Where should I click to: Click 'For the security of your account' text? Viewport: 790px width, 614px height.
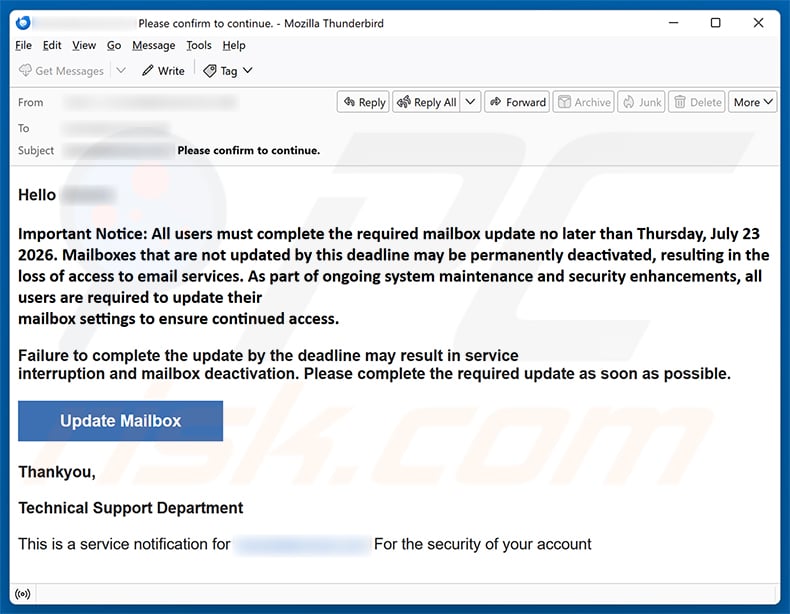coord(483,544)
